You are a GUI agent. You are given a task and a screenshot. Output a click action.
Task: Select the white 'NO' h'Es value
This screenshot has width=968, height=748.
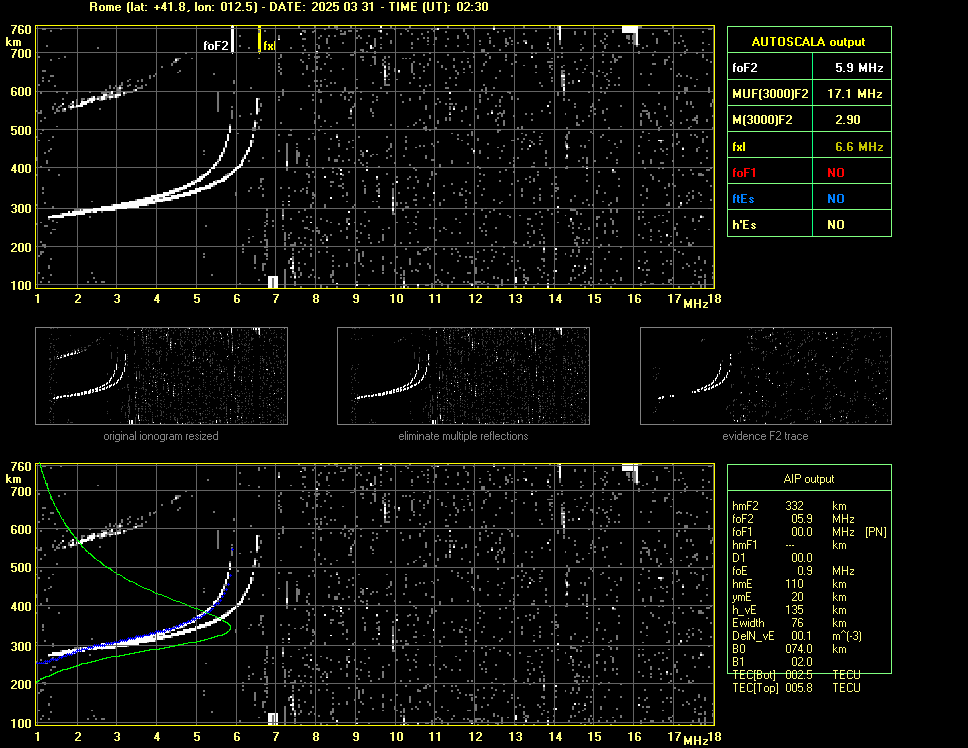(x=836, y=225)
